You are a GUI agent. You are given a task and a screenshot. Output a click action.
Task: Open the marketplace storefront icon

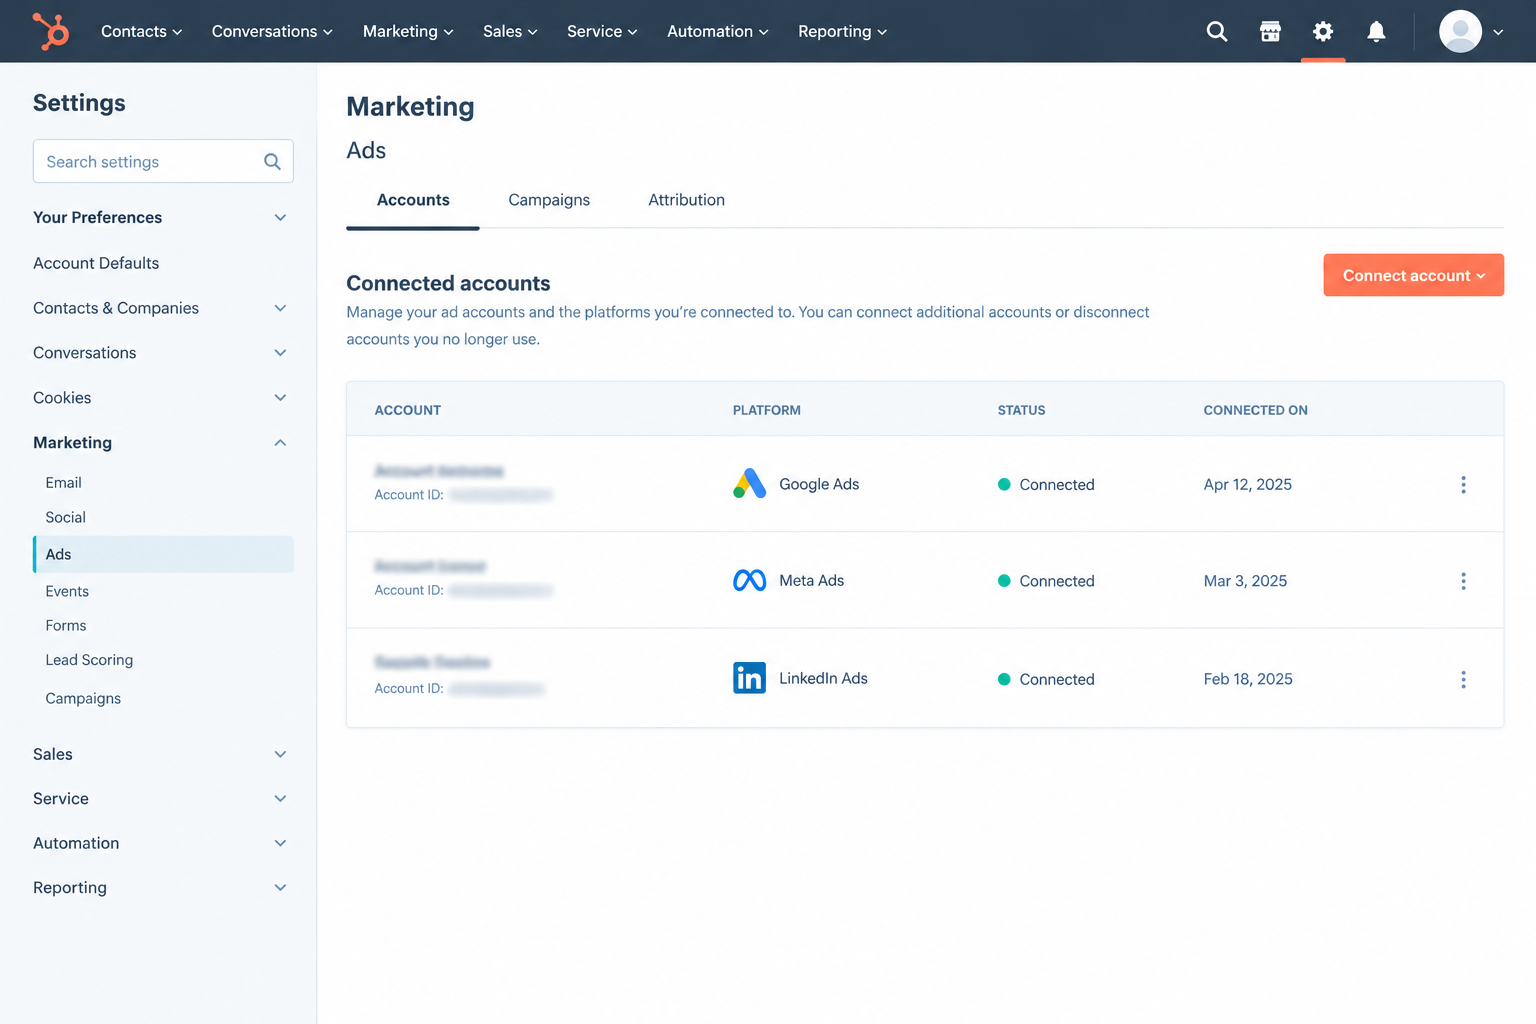(1270, 31)
